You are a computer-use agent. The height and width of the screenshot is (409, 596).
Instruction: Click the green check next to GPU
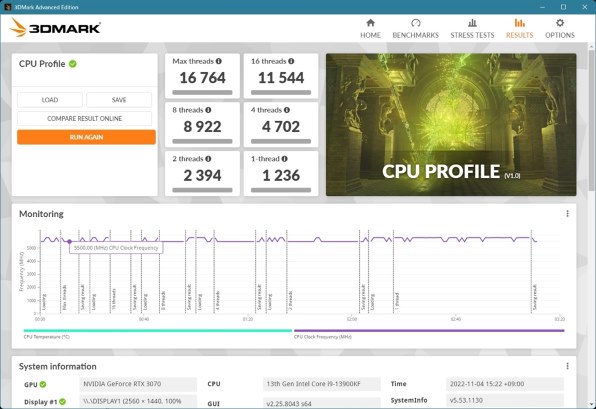pos(43,384)
